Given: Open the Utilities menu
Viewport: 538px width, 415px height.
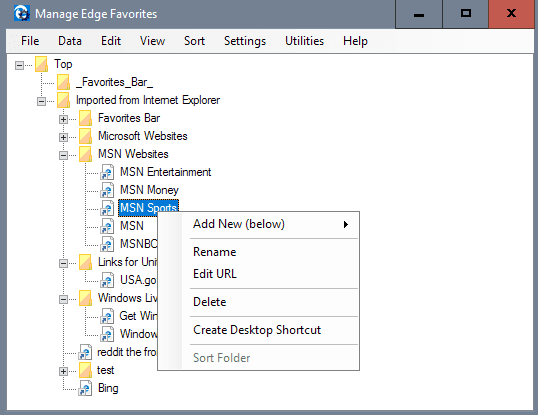Looking at the screenshot, I should 304,41.
